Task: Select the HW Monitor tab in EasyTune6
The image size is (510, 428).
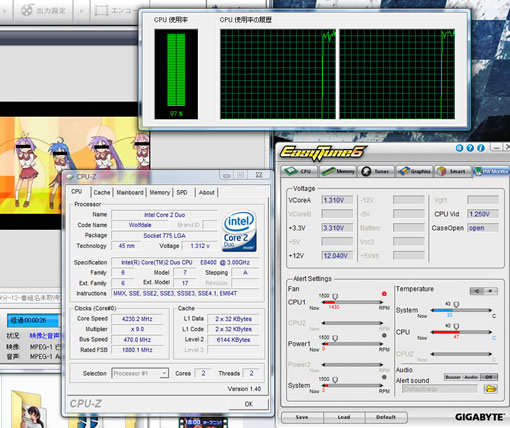Action: tap(491, 171)
